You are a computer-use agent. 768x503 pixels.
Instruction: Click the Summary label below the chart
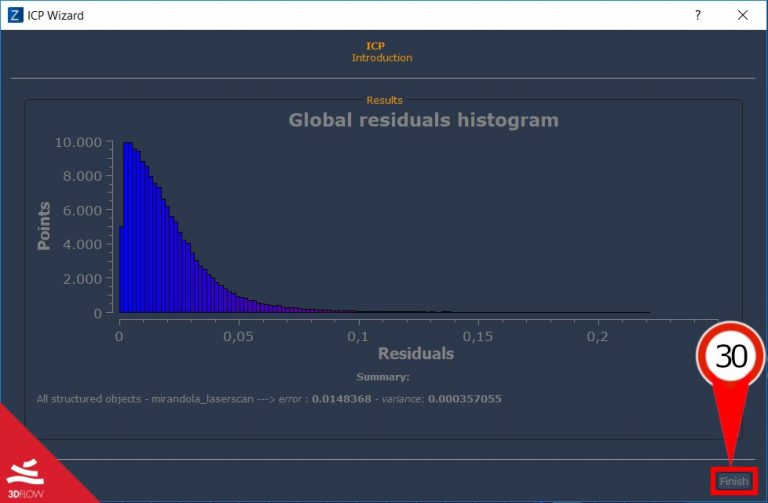[382, 377]
